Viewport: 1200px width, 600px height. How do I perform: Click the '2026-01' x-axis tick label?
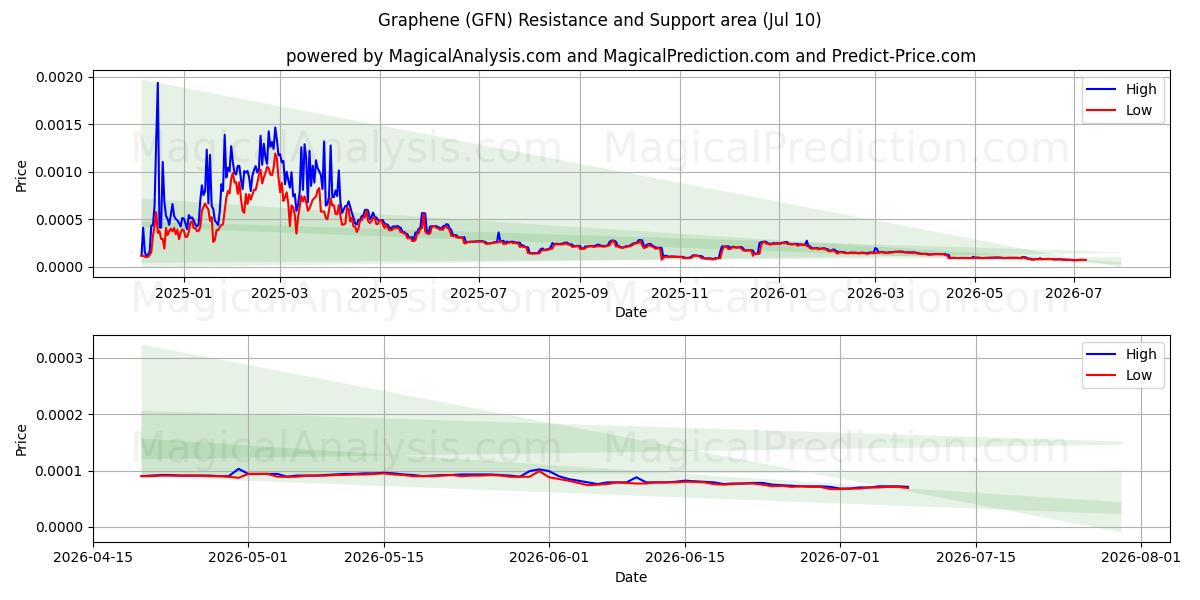pos(779,293)
